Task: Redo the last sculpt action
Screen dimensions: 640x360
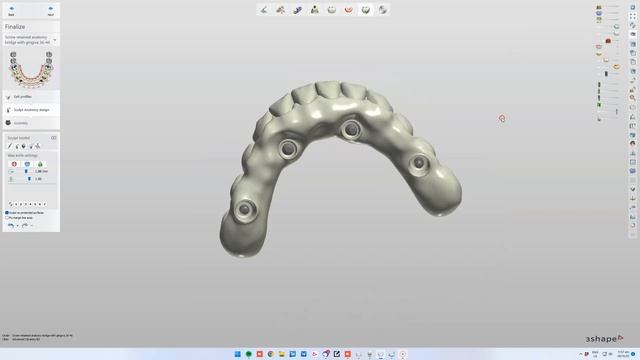Action: (25, 225)
